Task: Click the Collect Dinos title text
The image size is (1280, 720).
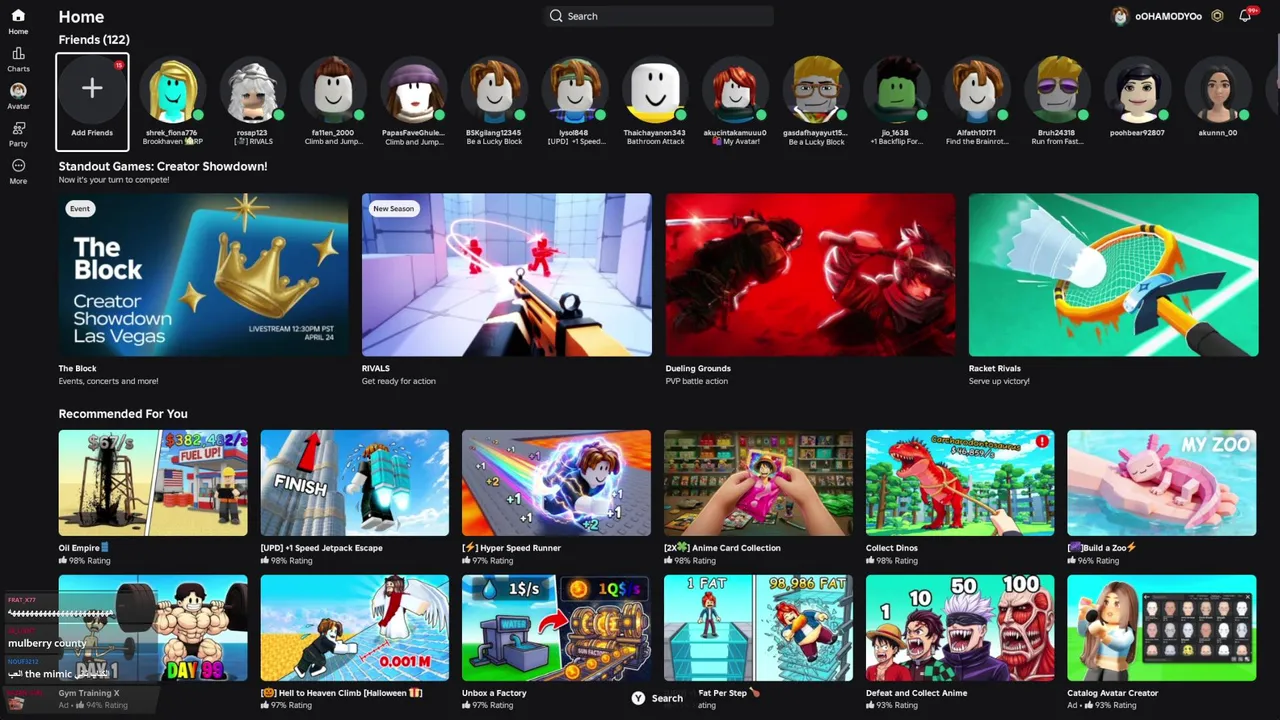Action: tap(892, 548)
